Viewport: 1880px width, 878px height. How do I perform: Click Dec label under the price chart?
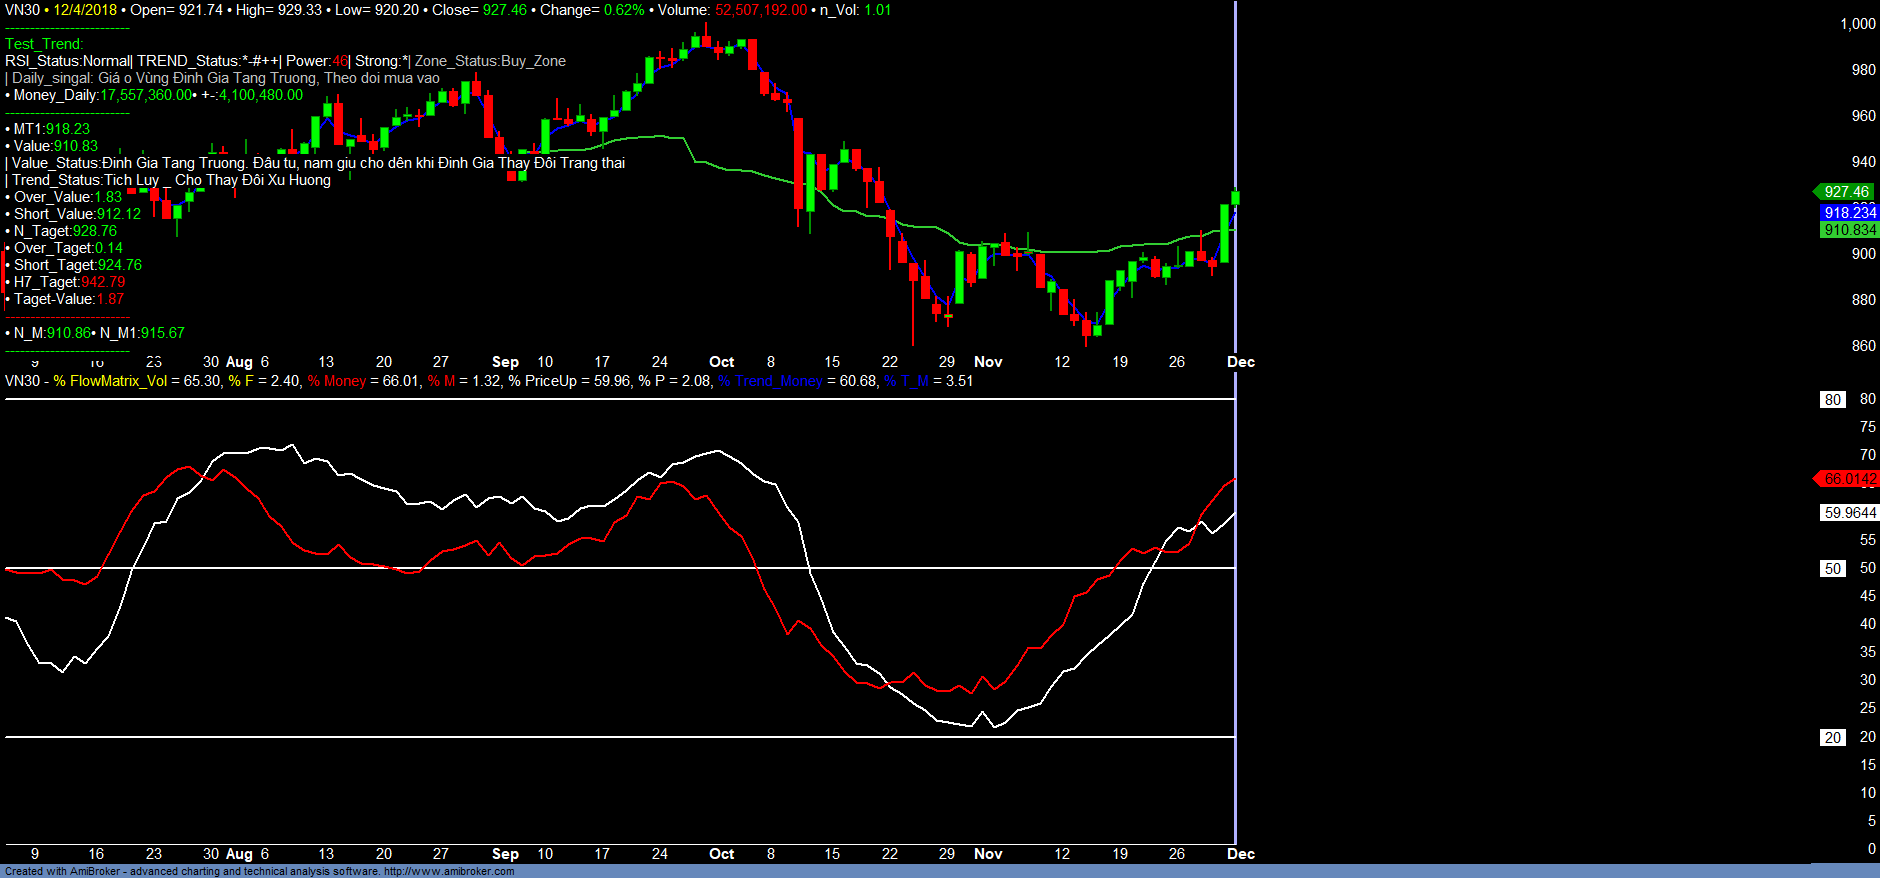pyautogui.click(x=1240, y=362)
